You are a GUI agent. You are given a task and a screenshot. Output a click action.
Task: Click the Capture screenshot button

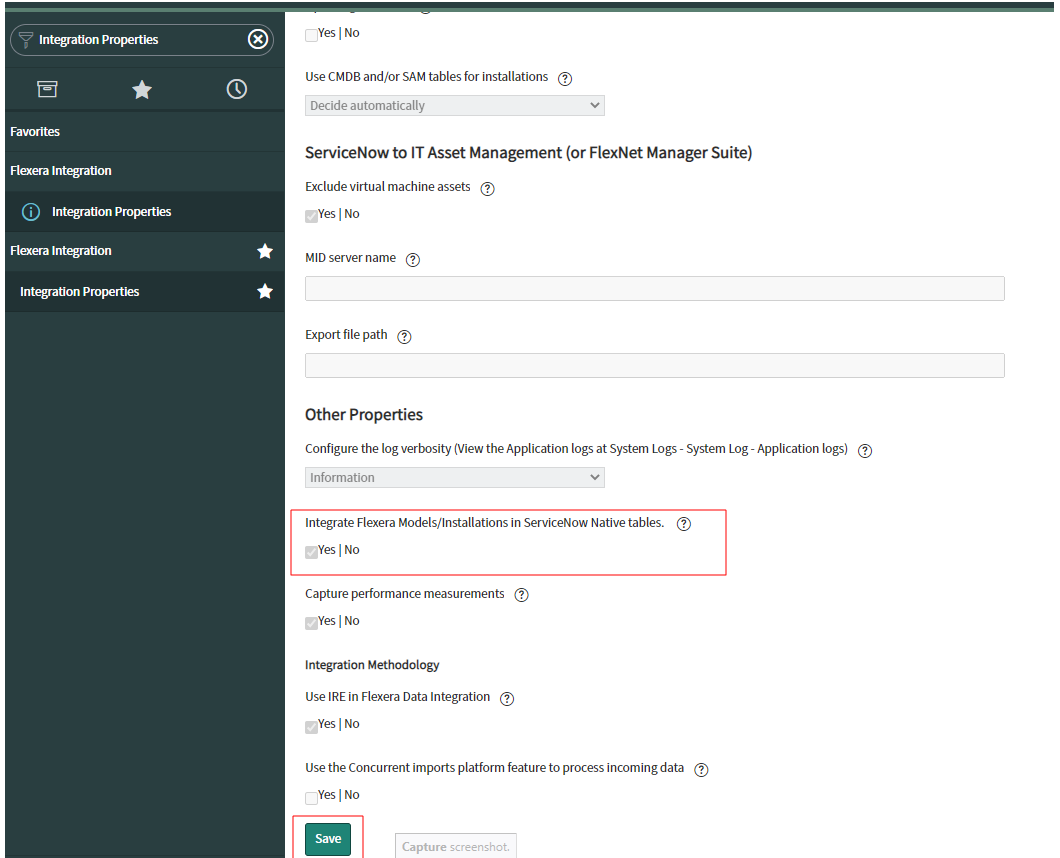click(x=455, y=845)
